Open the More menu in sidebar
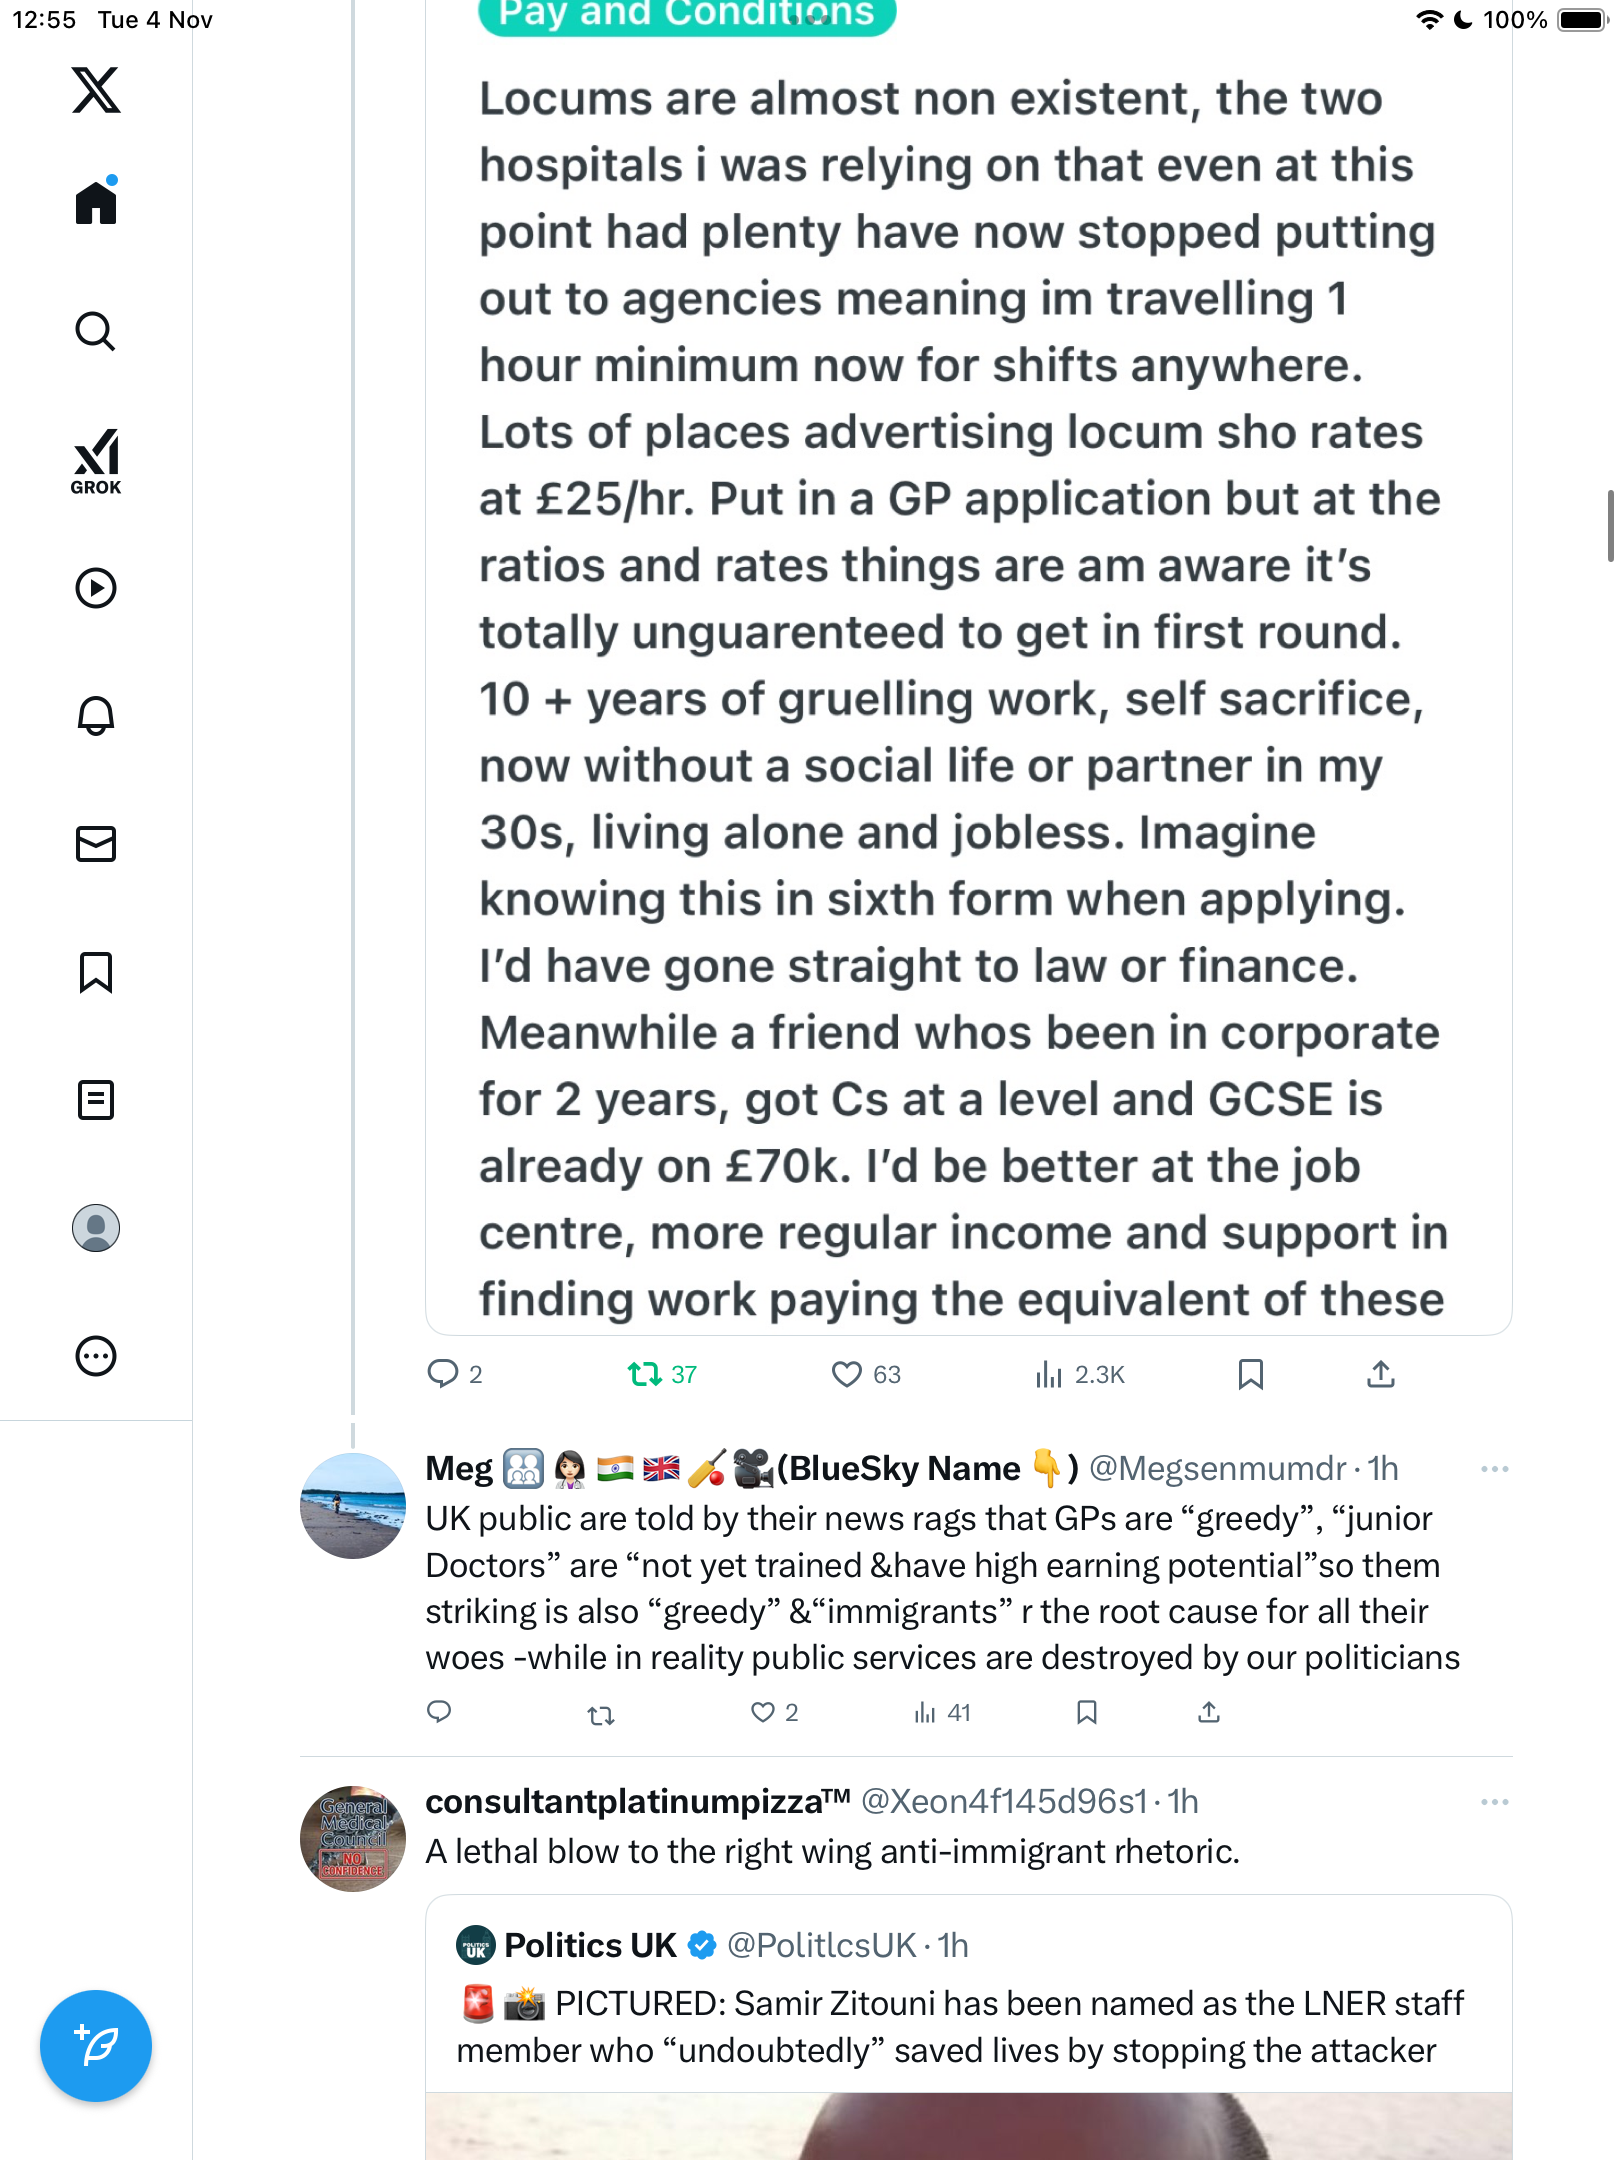This screenshot has width=1620, height=2160. coord(96,1356)
